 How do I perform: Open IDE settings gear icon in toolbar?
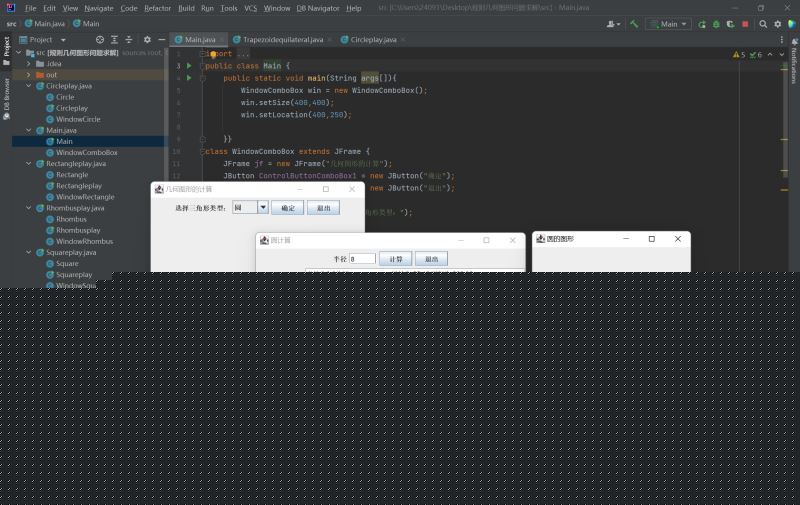click(777, 23)
